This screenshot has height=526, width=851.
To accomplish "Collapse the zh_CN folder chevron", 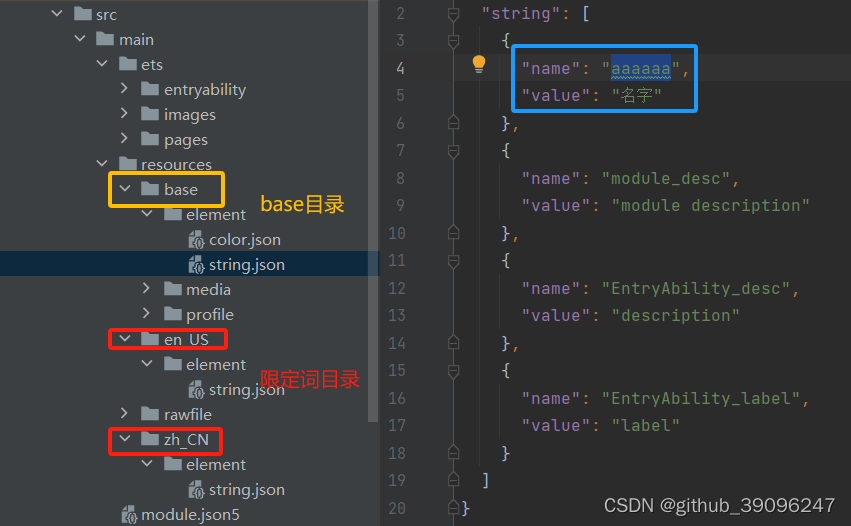I will (125, 438).
